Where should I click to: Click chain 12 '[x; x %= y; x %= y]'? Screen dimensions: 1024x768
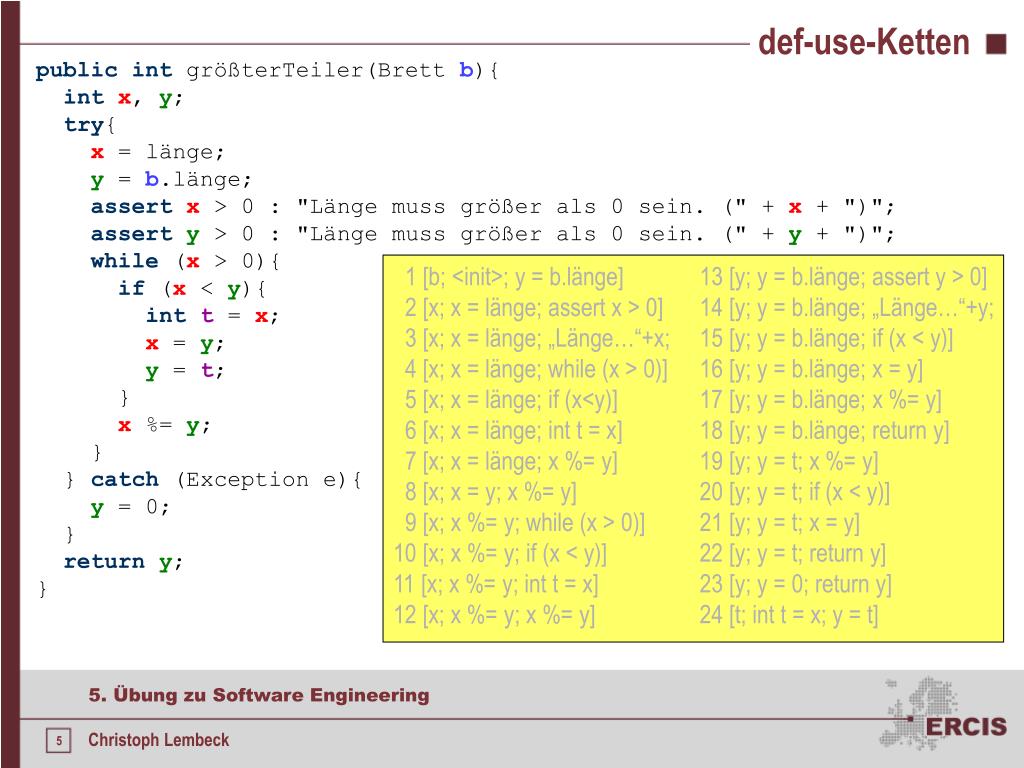(494, 615)
